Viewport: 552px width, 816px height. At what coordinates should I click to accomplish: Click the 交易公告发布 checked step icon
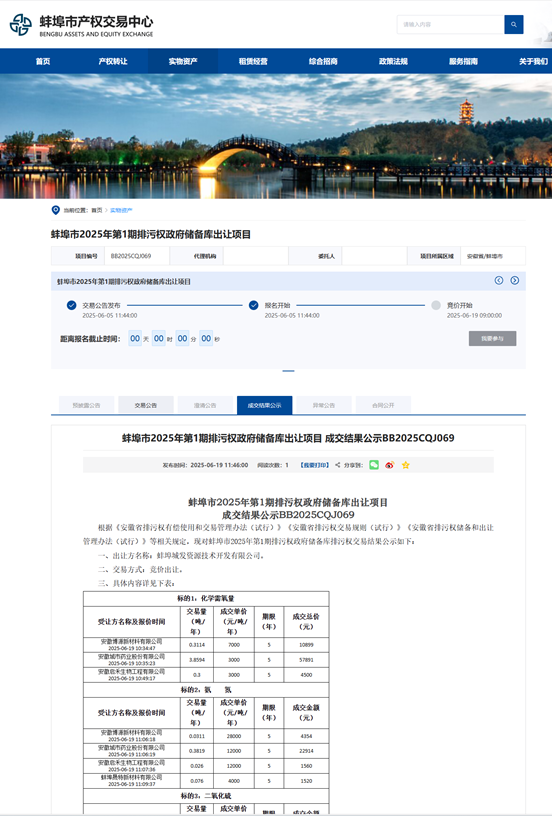pos(72,305)
